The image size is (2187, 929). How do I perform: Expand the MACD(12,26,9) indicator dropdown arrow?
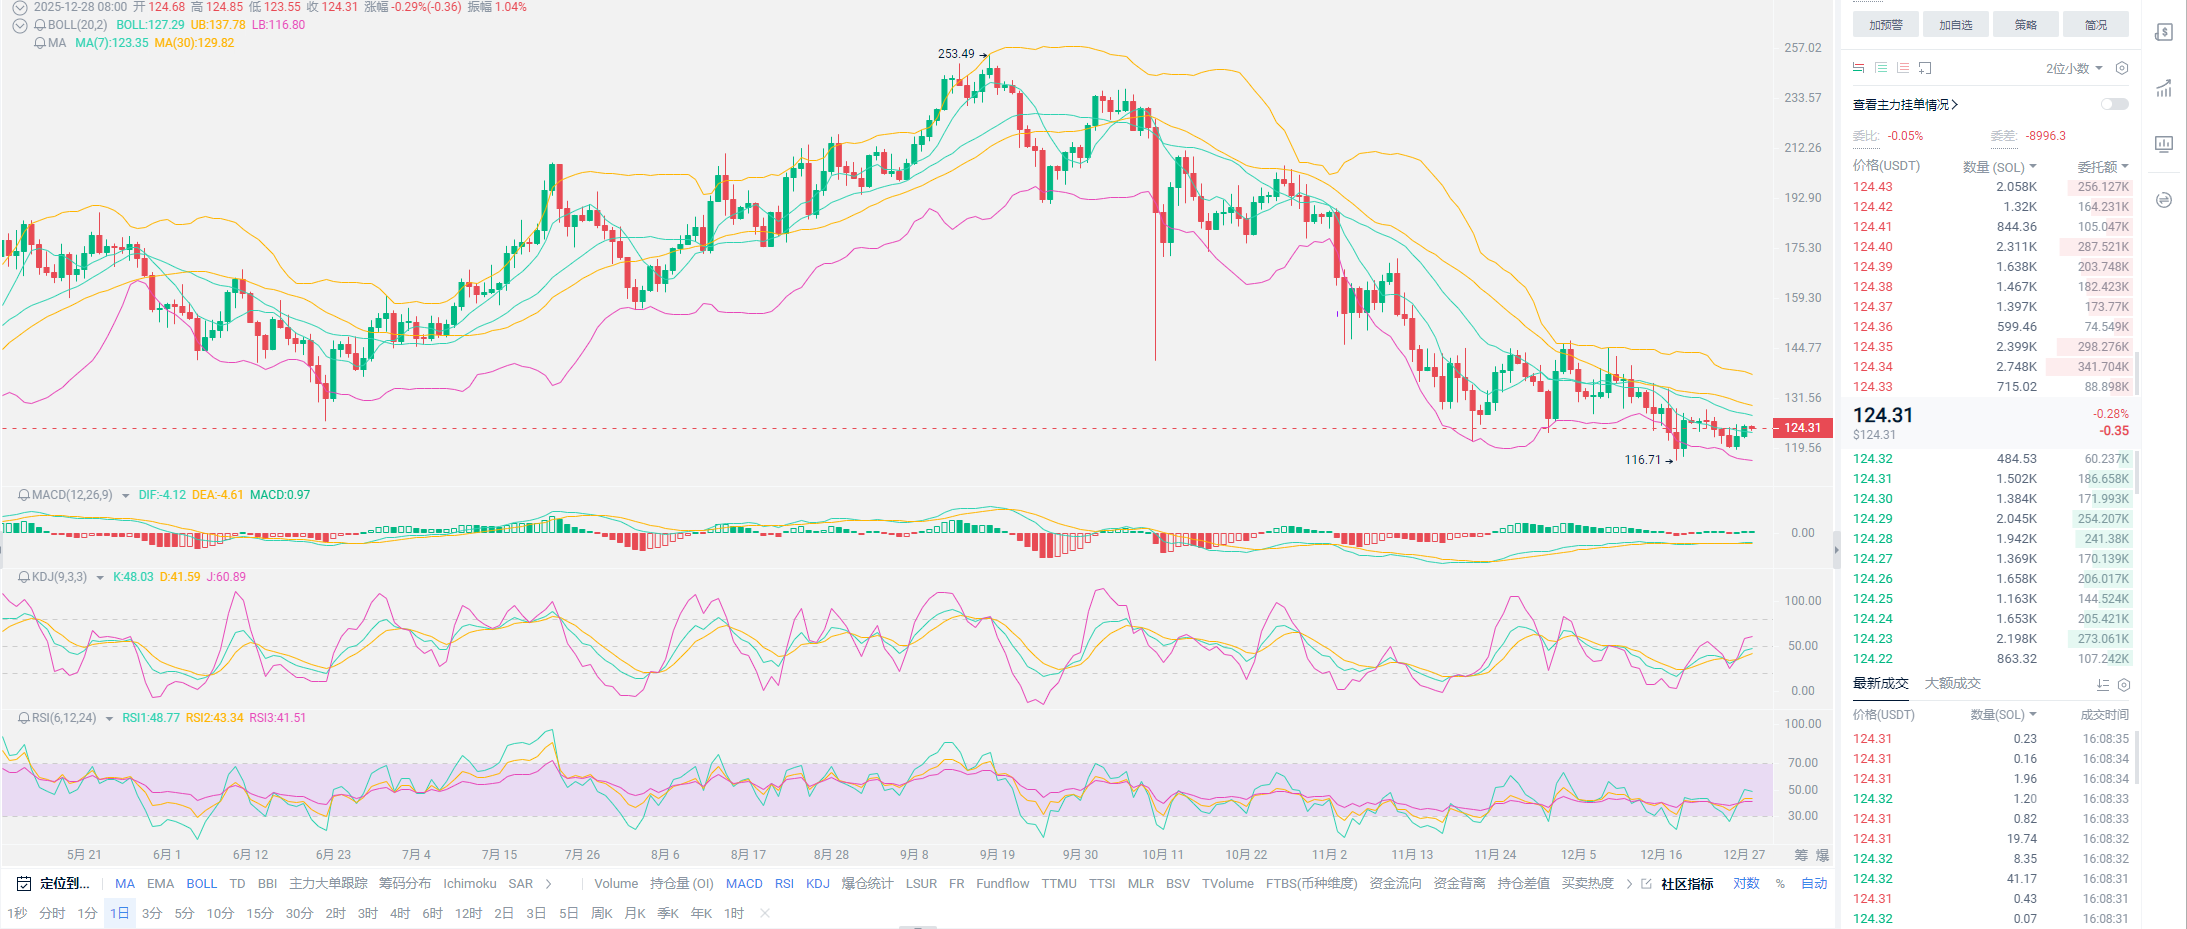point(125,496)
